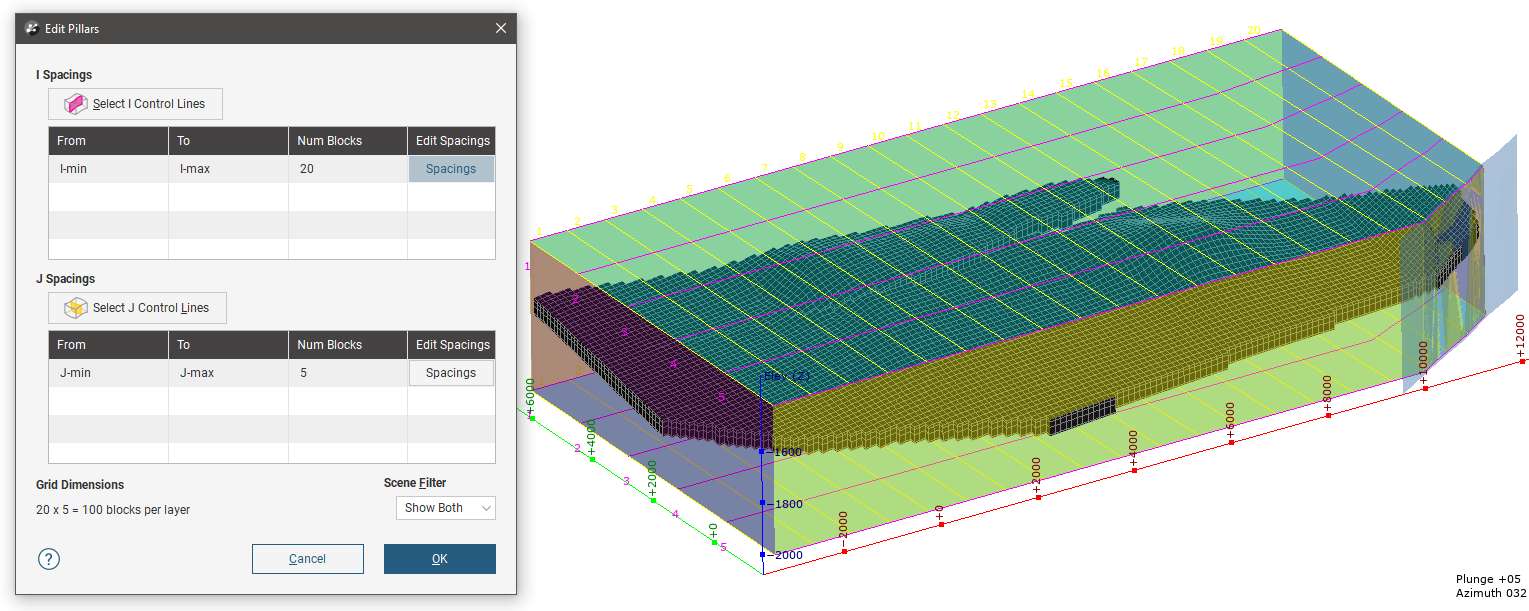The height and width of the screenshot is (611, 1529).
Task: Click the yellow block icon for J Control Lines
Action: click(x=75, y=308)
